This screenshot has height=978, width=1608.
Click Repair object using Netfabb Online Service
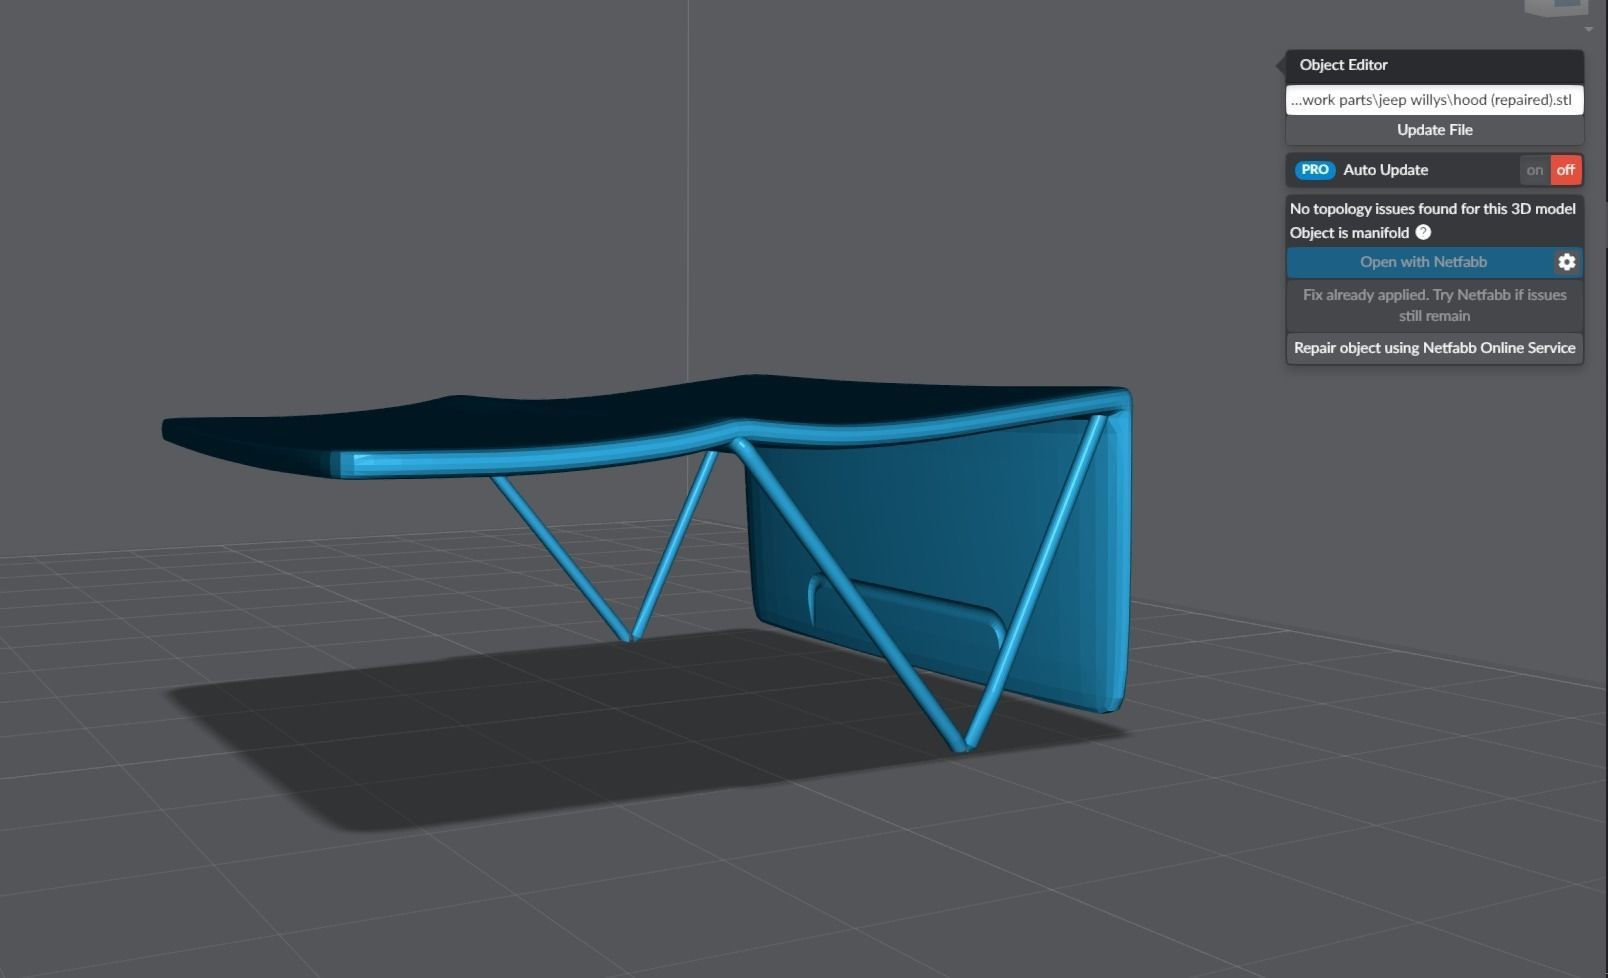point(1434,348)
